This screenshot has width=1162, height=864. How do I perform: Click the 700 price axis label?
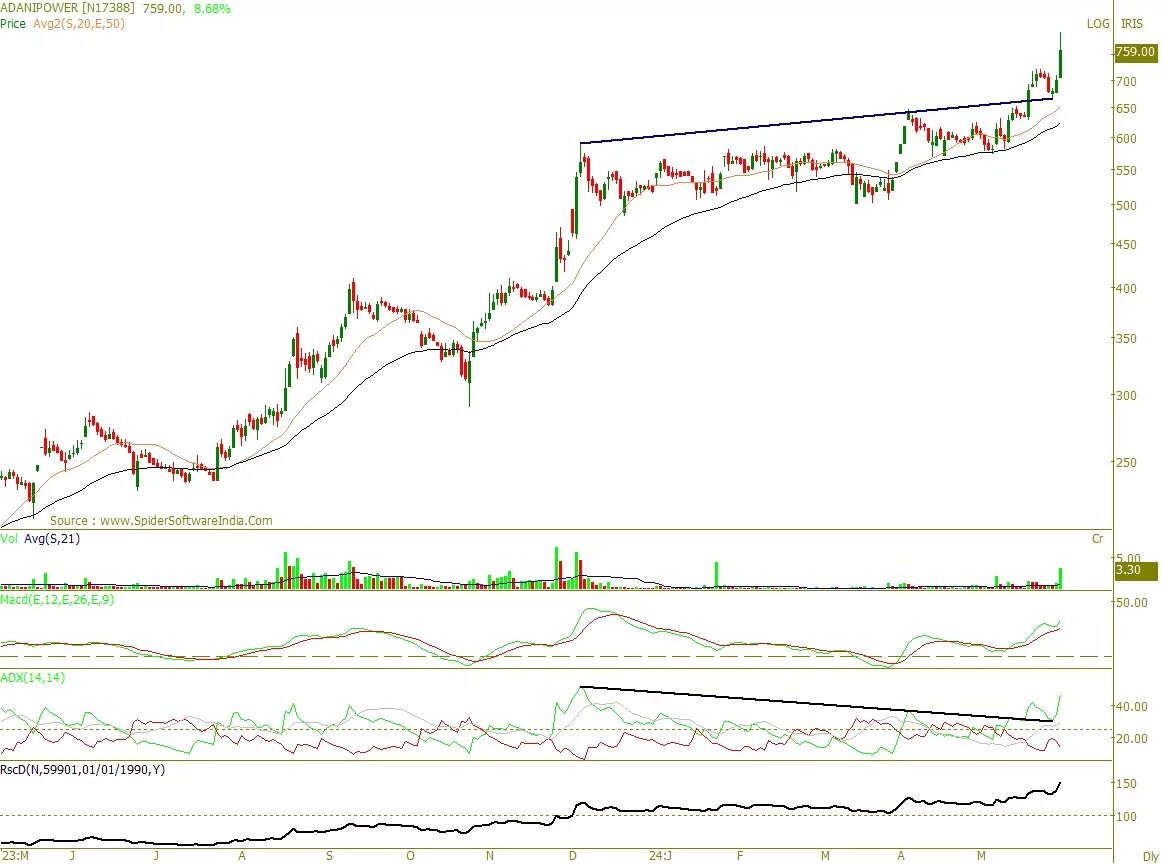1126,82
